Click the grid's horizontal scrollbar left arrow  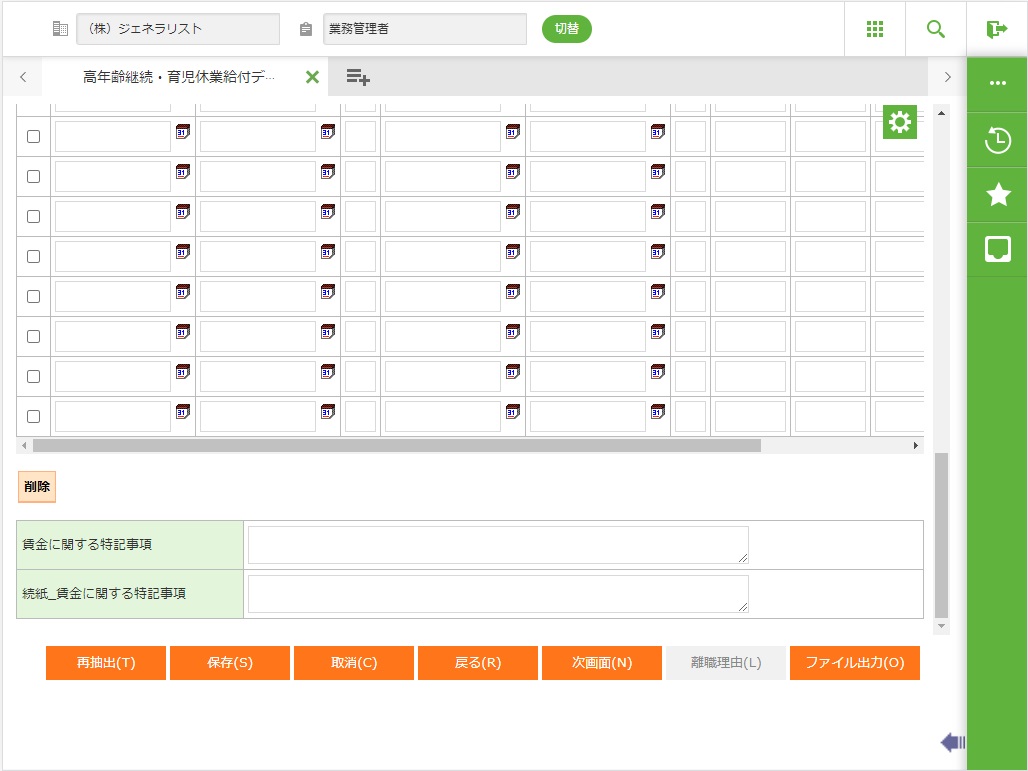(x=24, y=446)
